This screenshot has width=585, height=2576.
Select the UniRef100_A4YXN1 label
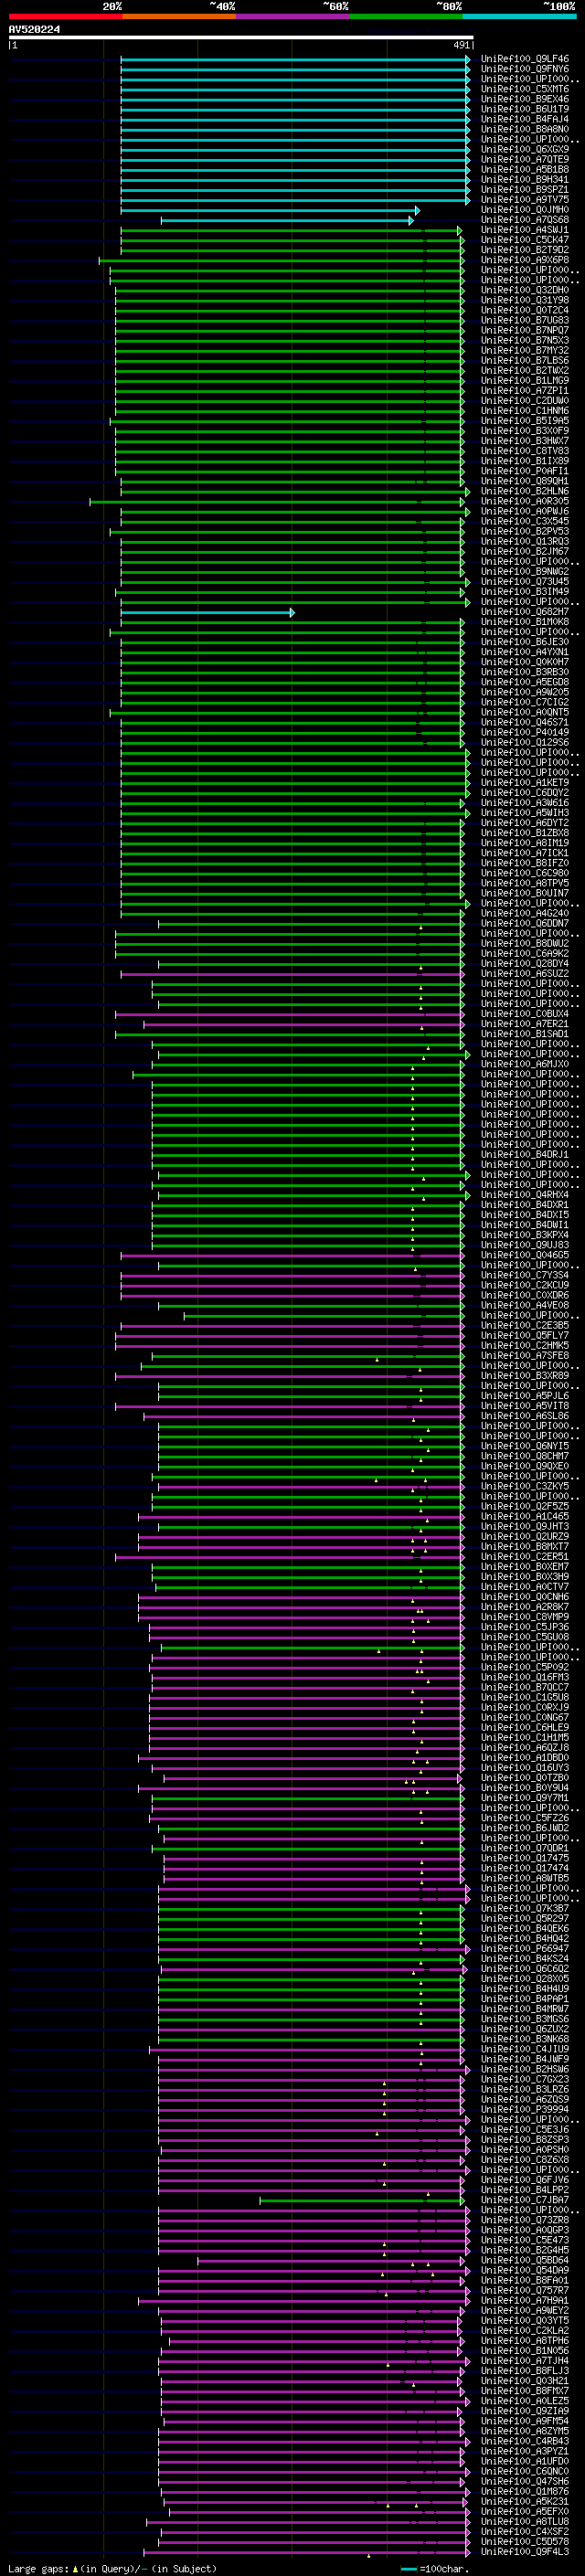click(x=525, y=652)
